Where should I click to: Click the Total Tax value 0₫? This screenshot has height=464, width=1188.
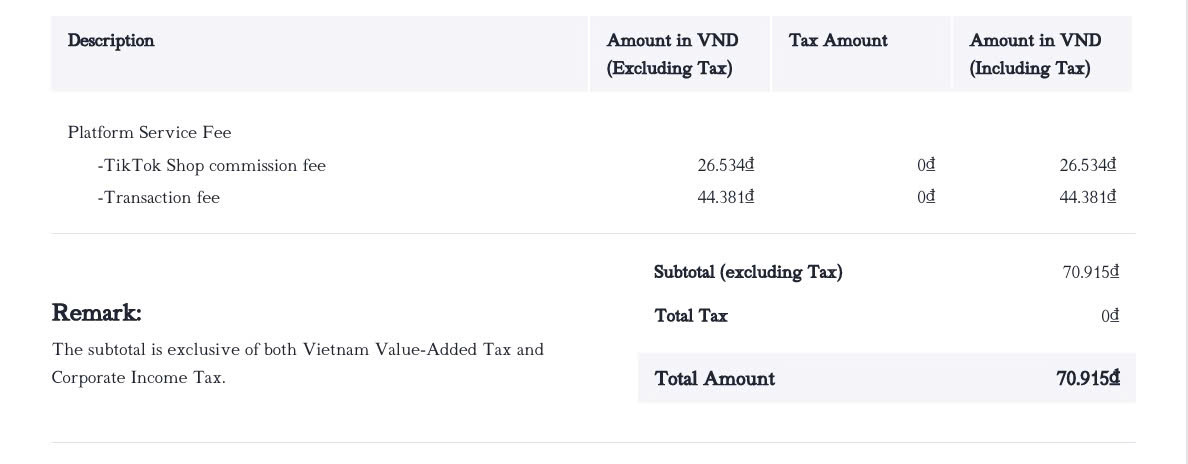(x=1111, y=316)
